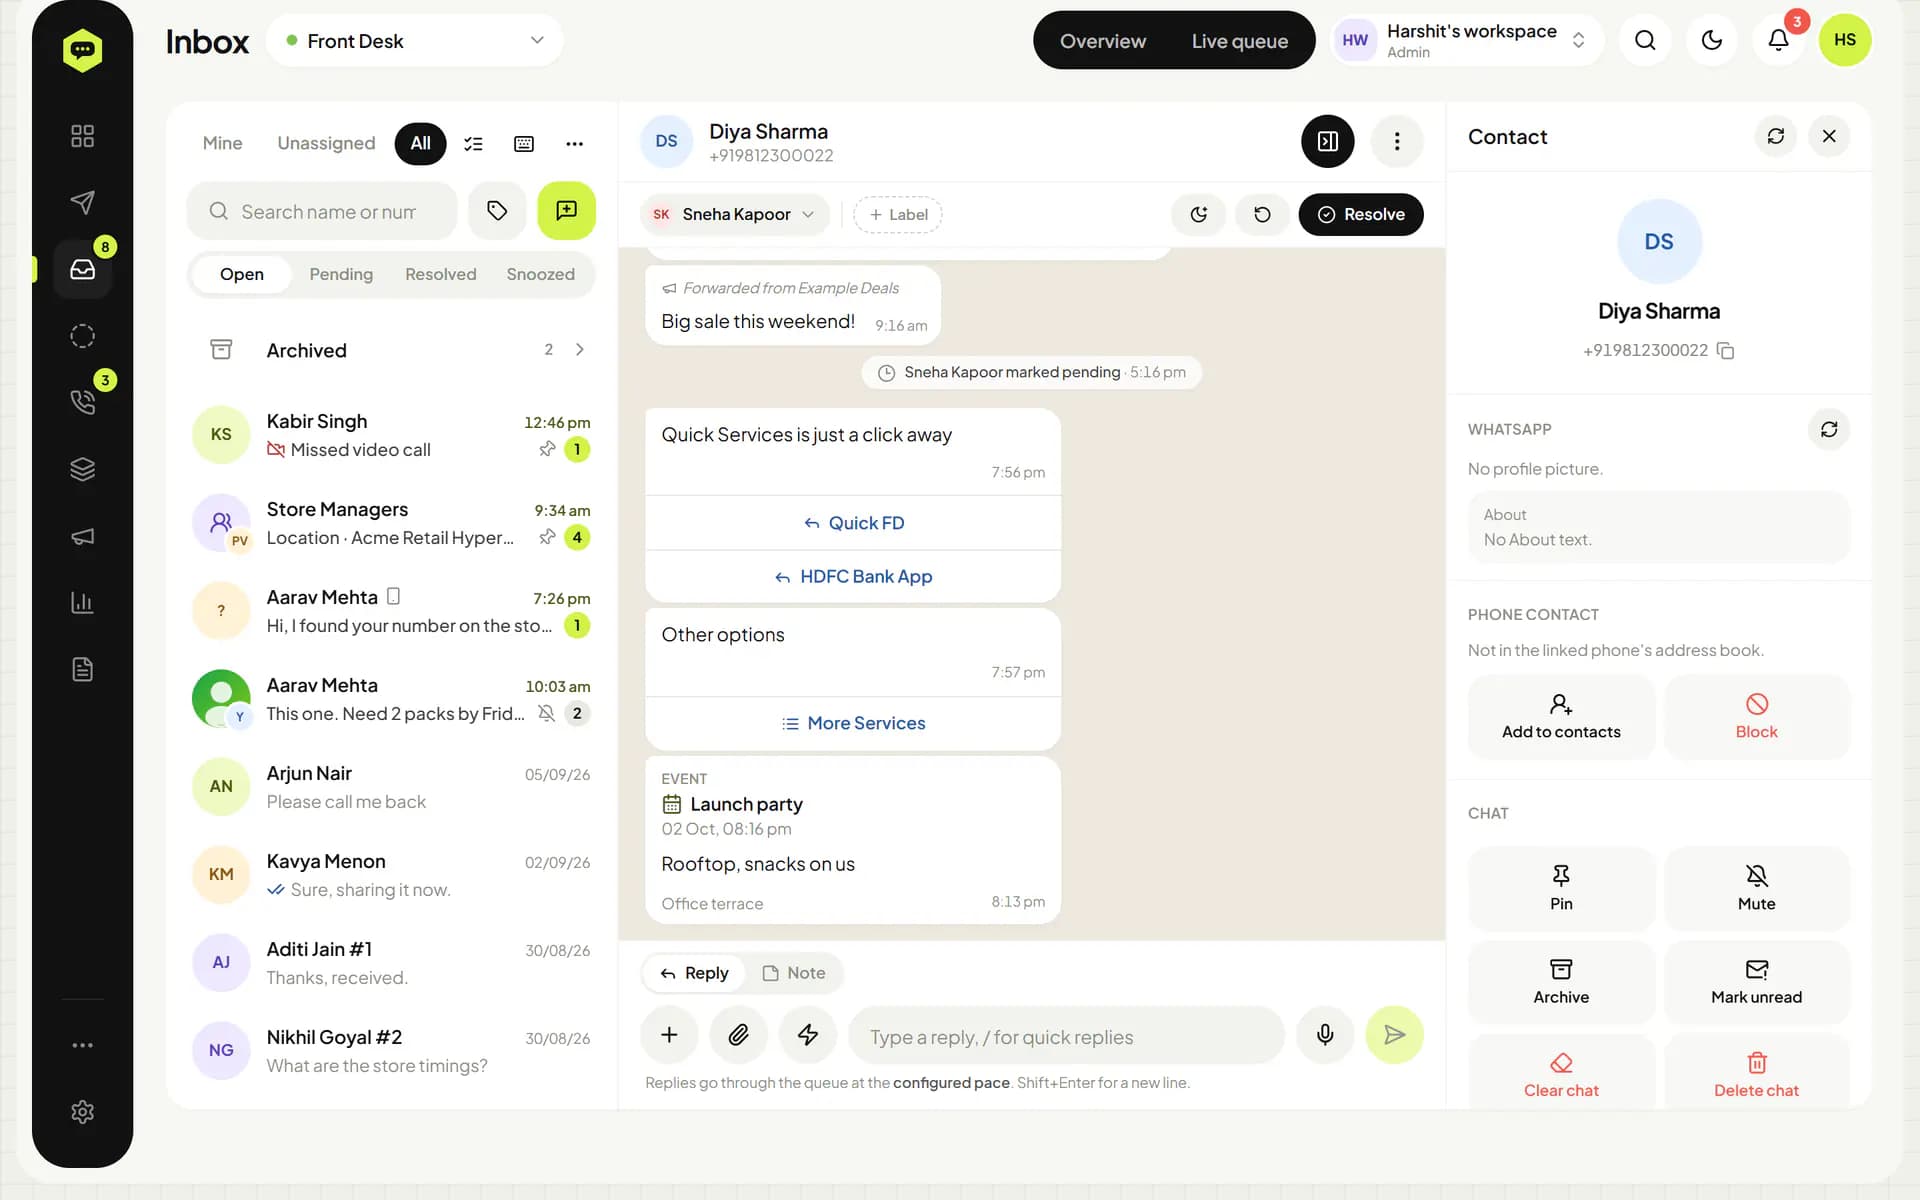Click the Live queue button
Screen dimensions: 1920x1200
click(1239, 41)
